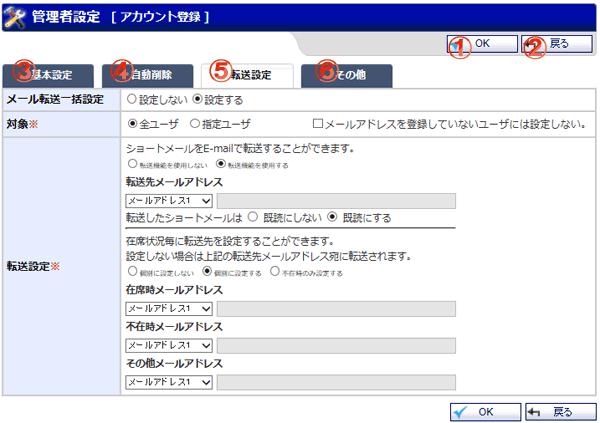Click the 転送設定 row label in the left column
600x423 pixels.
[33, 266]
